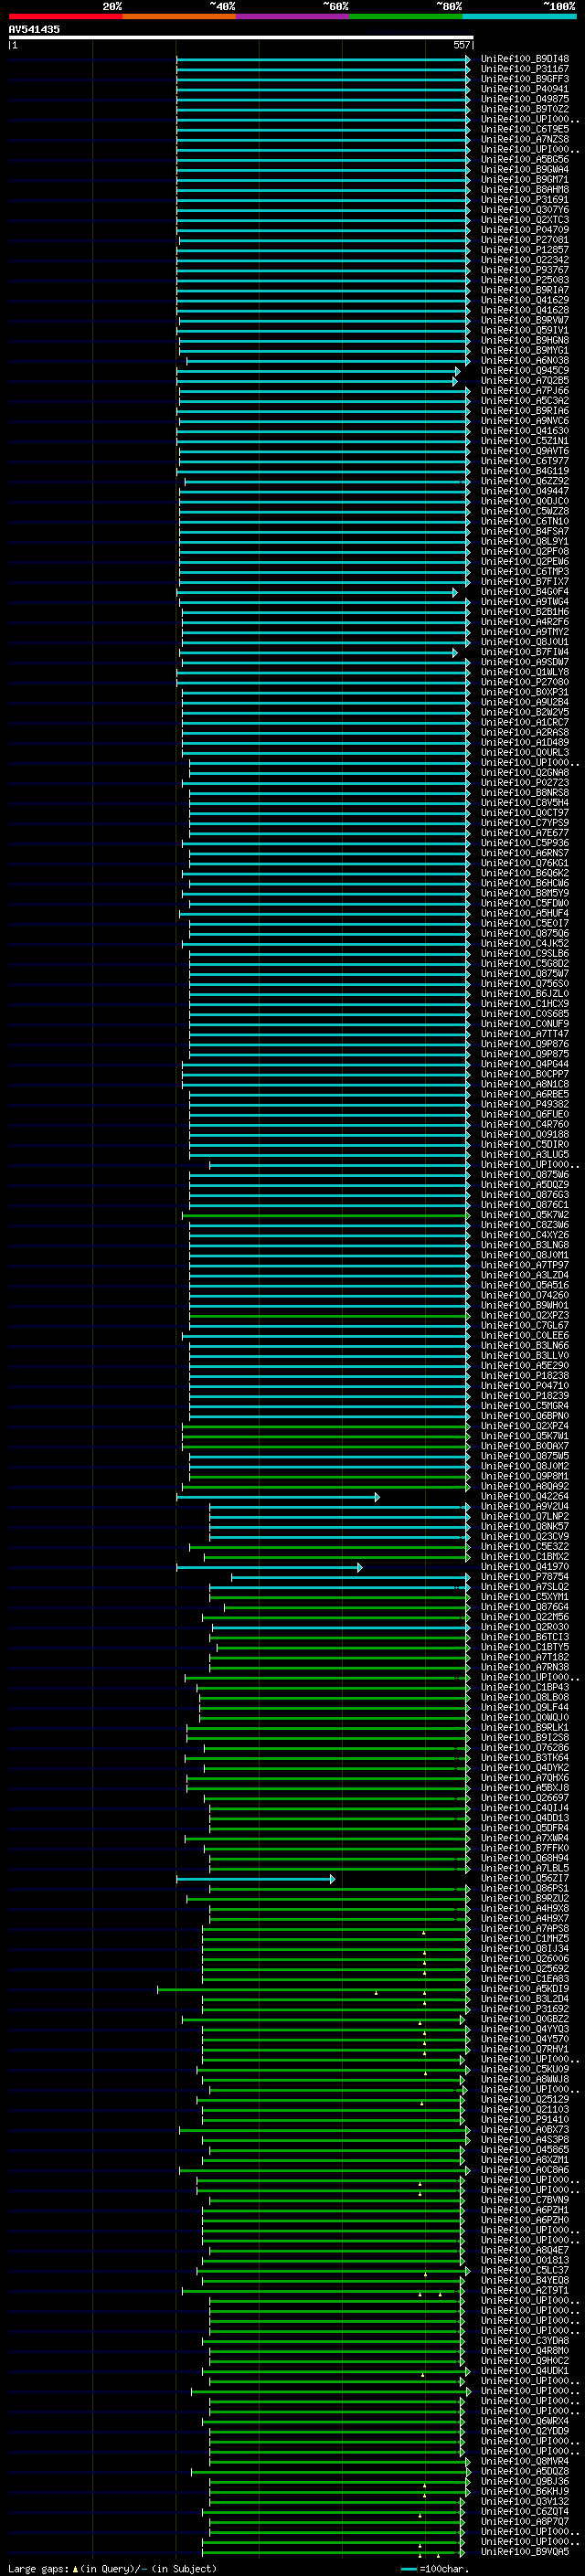585x2576 pixels.
Task: Click the =100char scale legend
Action: point(435,2568)
